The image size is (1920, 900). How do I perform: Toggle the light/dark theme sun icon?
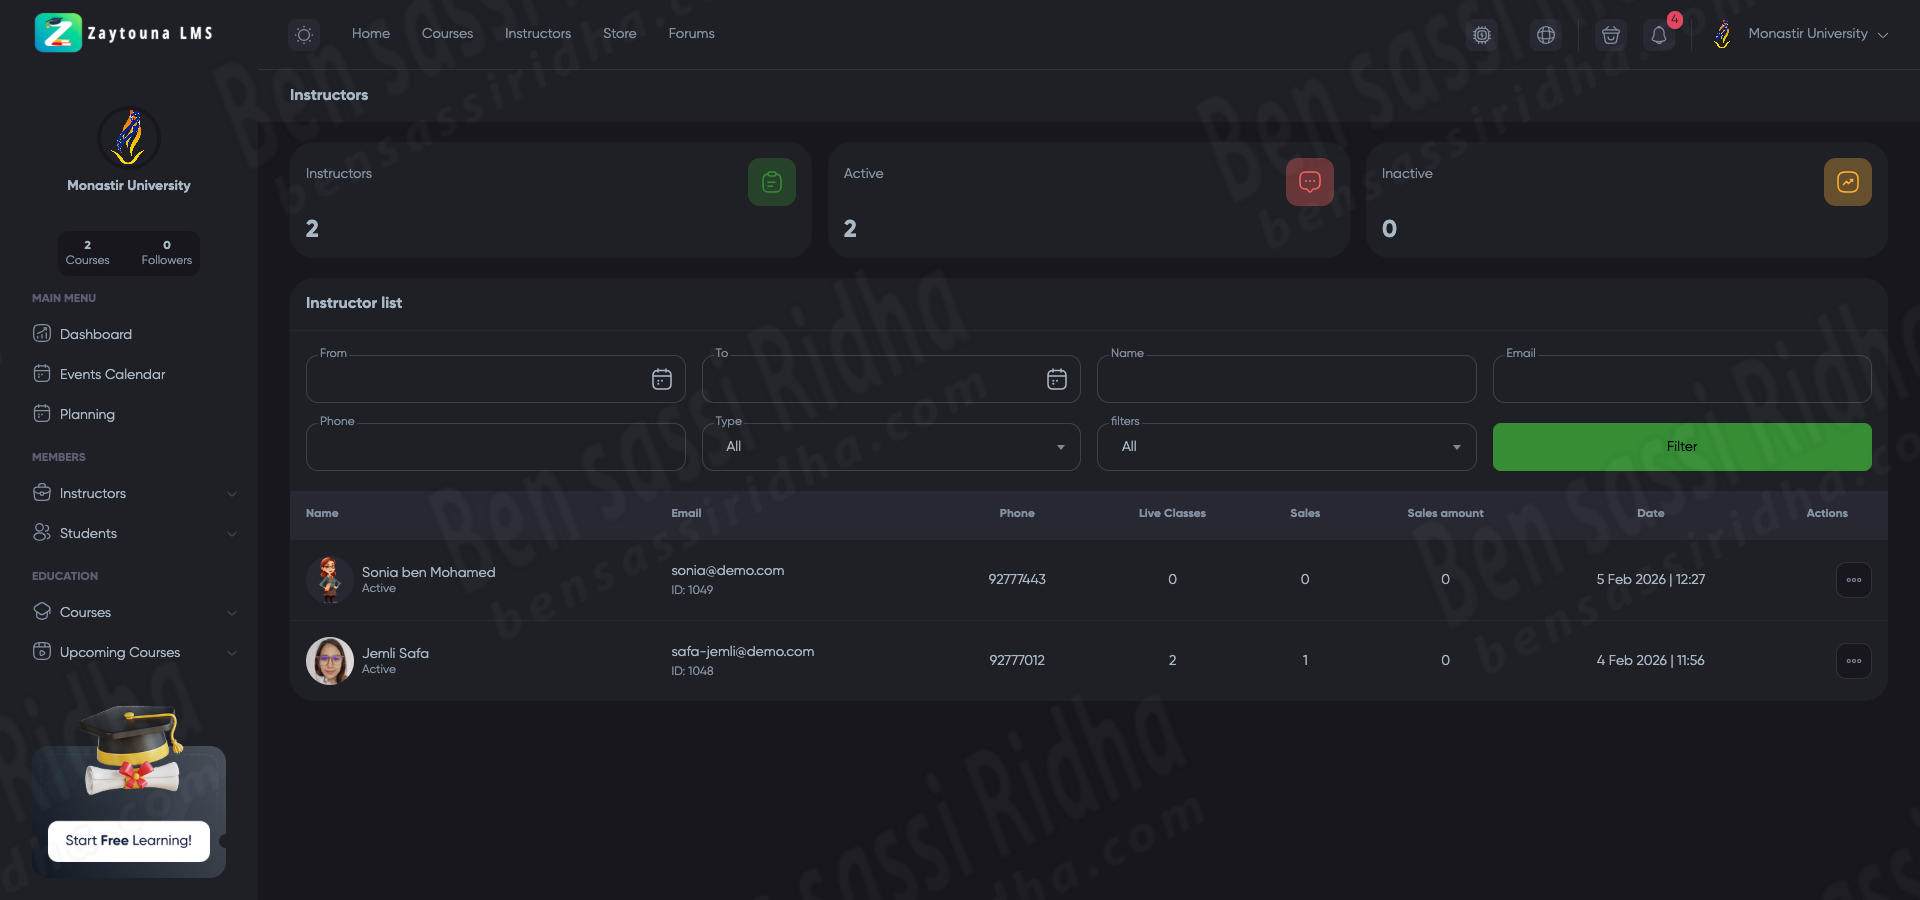point(304,35)
